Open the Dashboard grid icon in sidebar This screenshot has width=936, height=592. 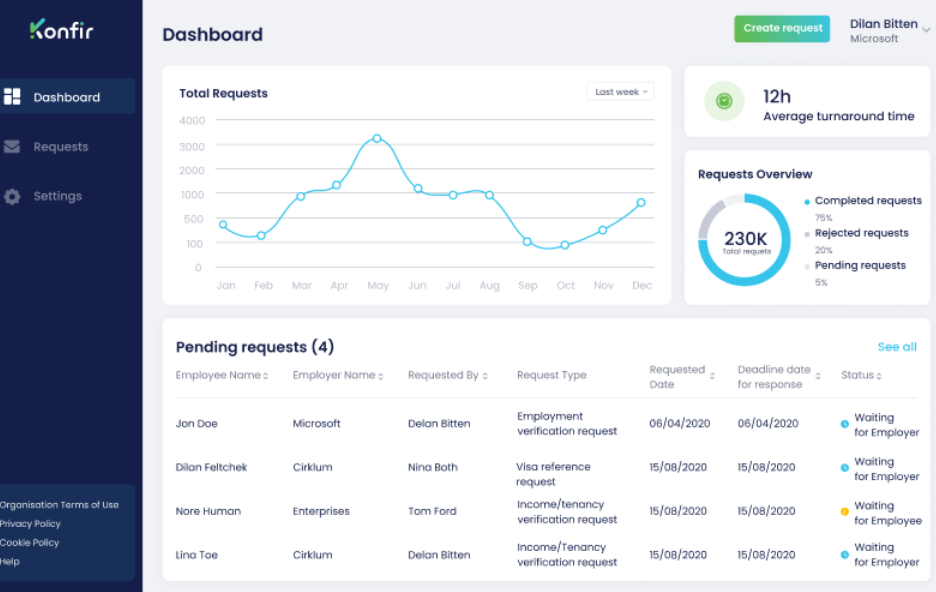(x=12, y=97)
